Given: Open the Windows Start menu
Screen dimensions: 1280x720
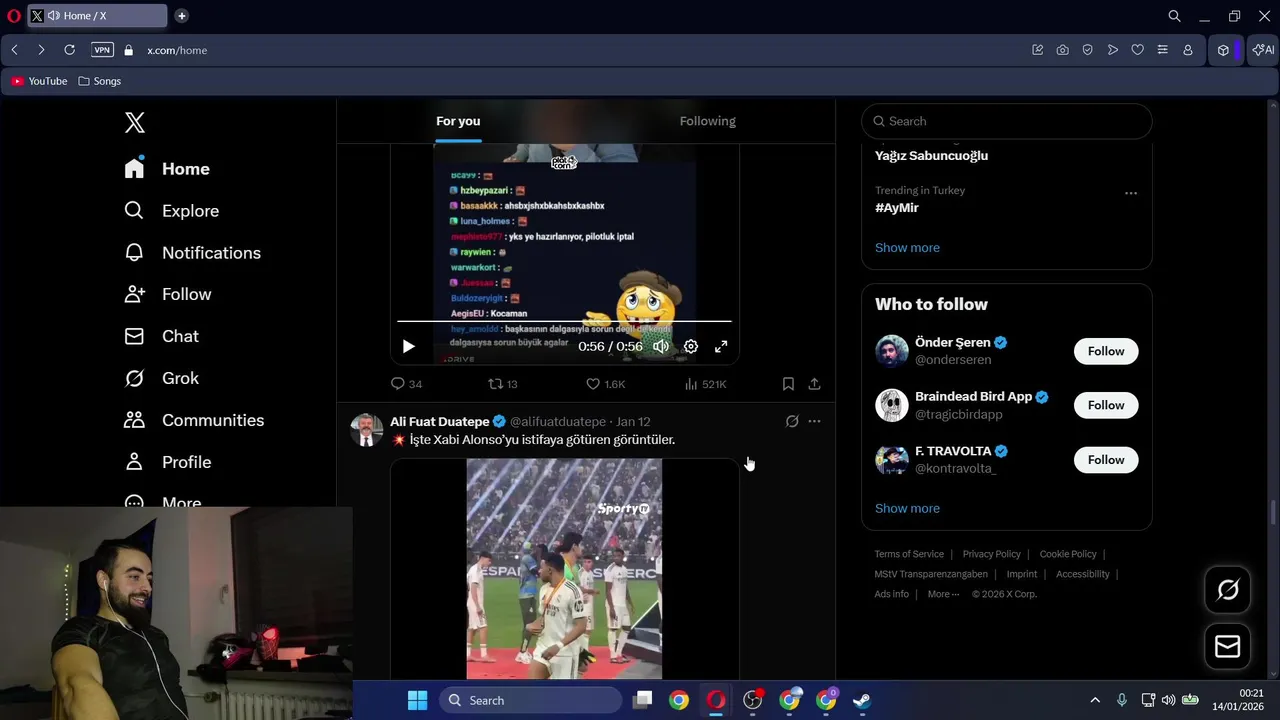Looking at the screenshot, I should coord(418,700).
